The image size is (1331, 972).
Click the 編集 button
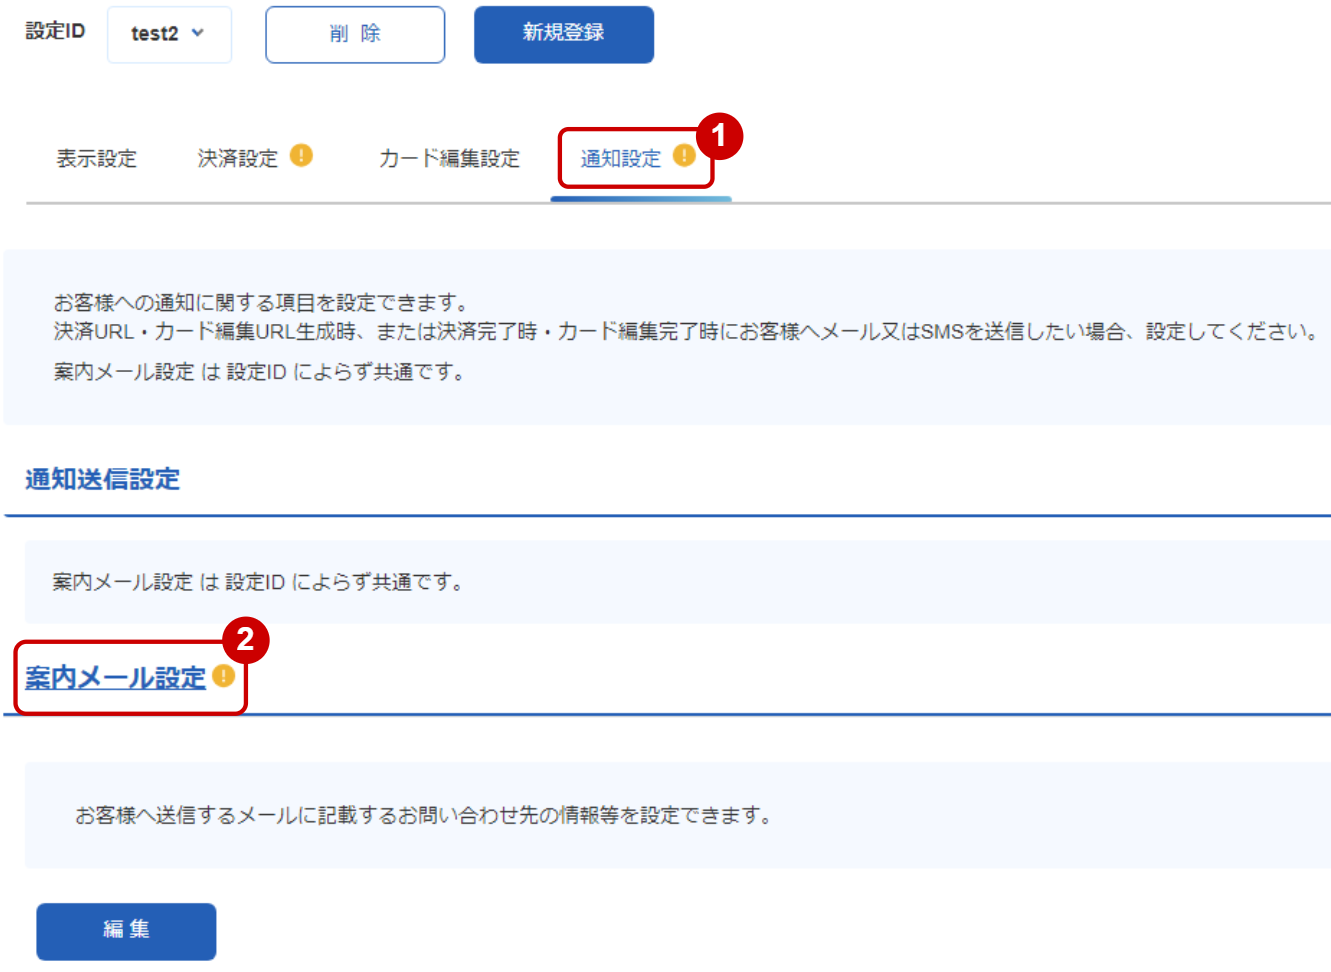click(126, 931)
